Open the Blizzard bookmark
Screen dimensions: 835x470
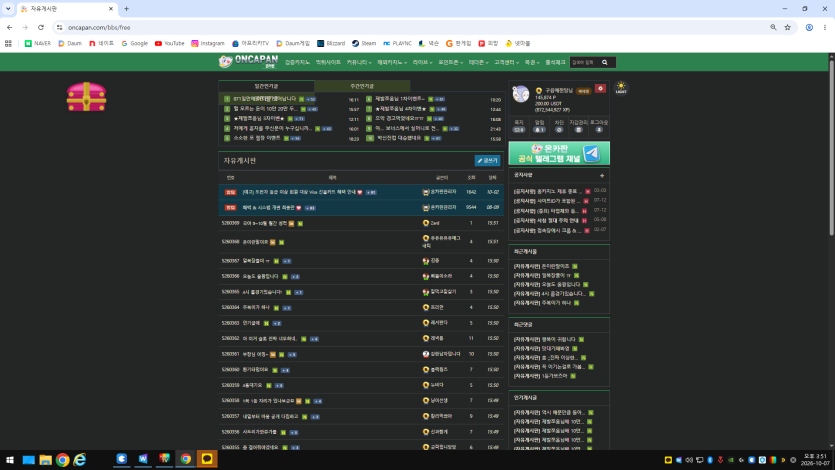coord(331,44)
